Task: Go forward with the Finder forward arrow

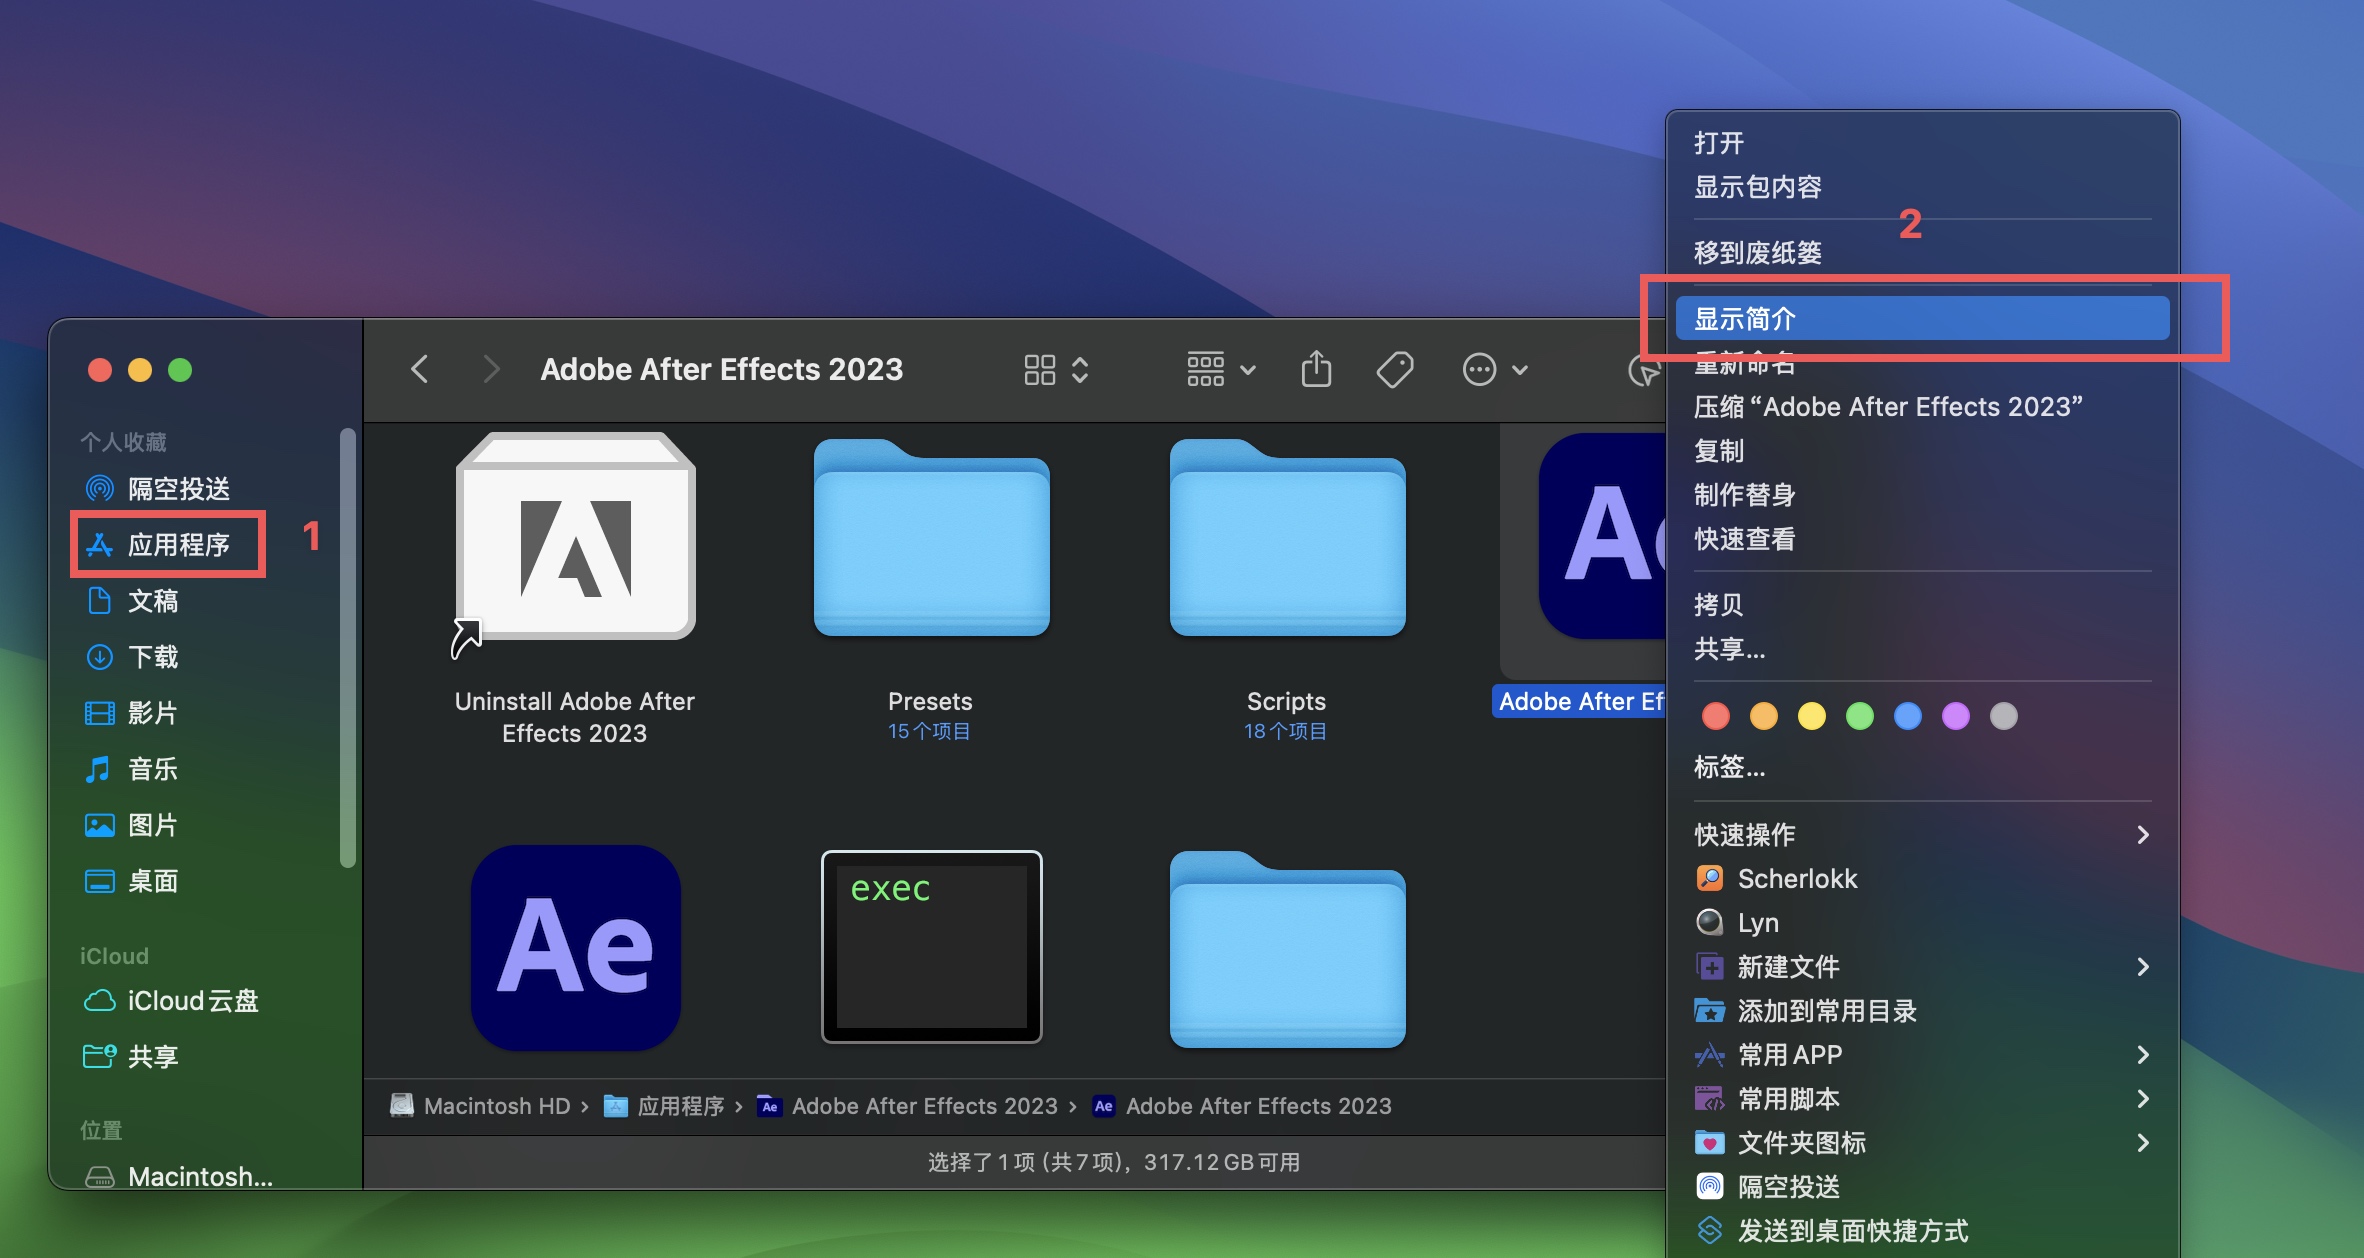Action: click(490, 369)
